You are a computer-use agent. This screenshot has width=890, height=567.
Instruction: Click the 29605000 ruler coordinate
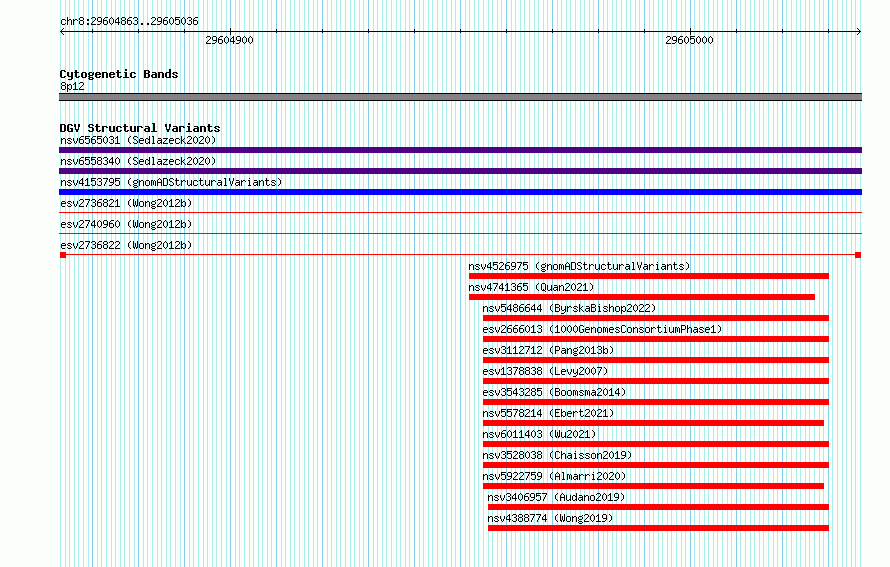689,40
